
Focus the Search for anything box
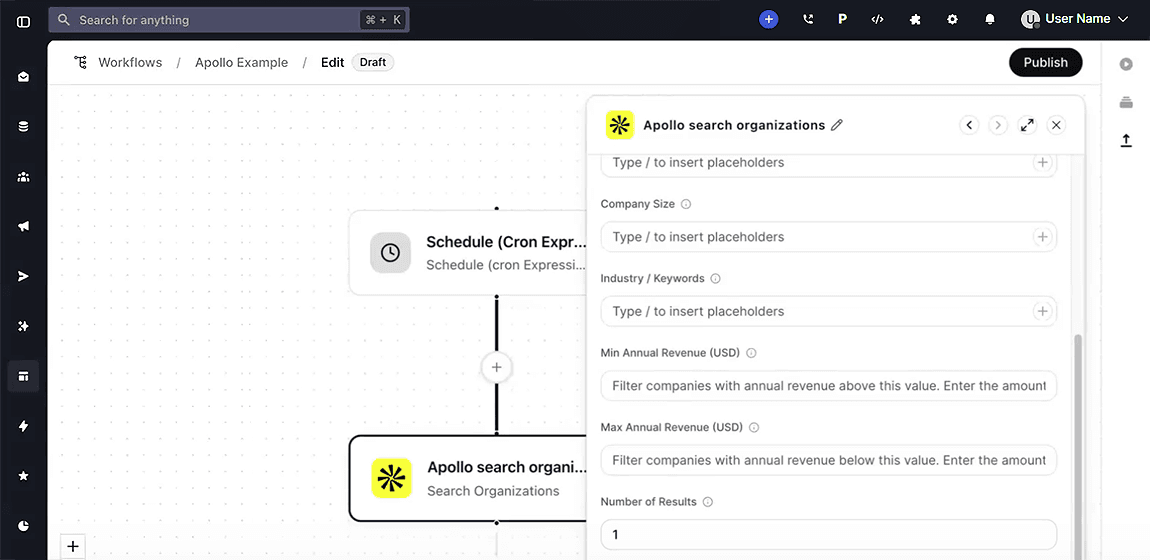click(x=229, y=20)
